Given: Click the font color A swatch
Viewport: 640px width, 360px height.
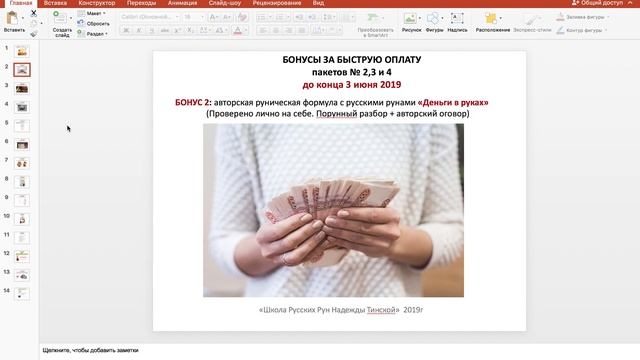Looking at the screenshot, I should coord(238,31).
